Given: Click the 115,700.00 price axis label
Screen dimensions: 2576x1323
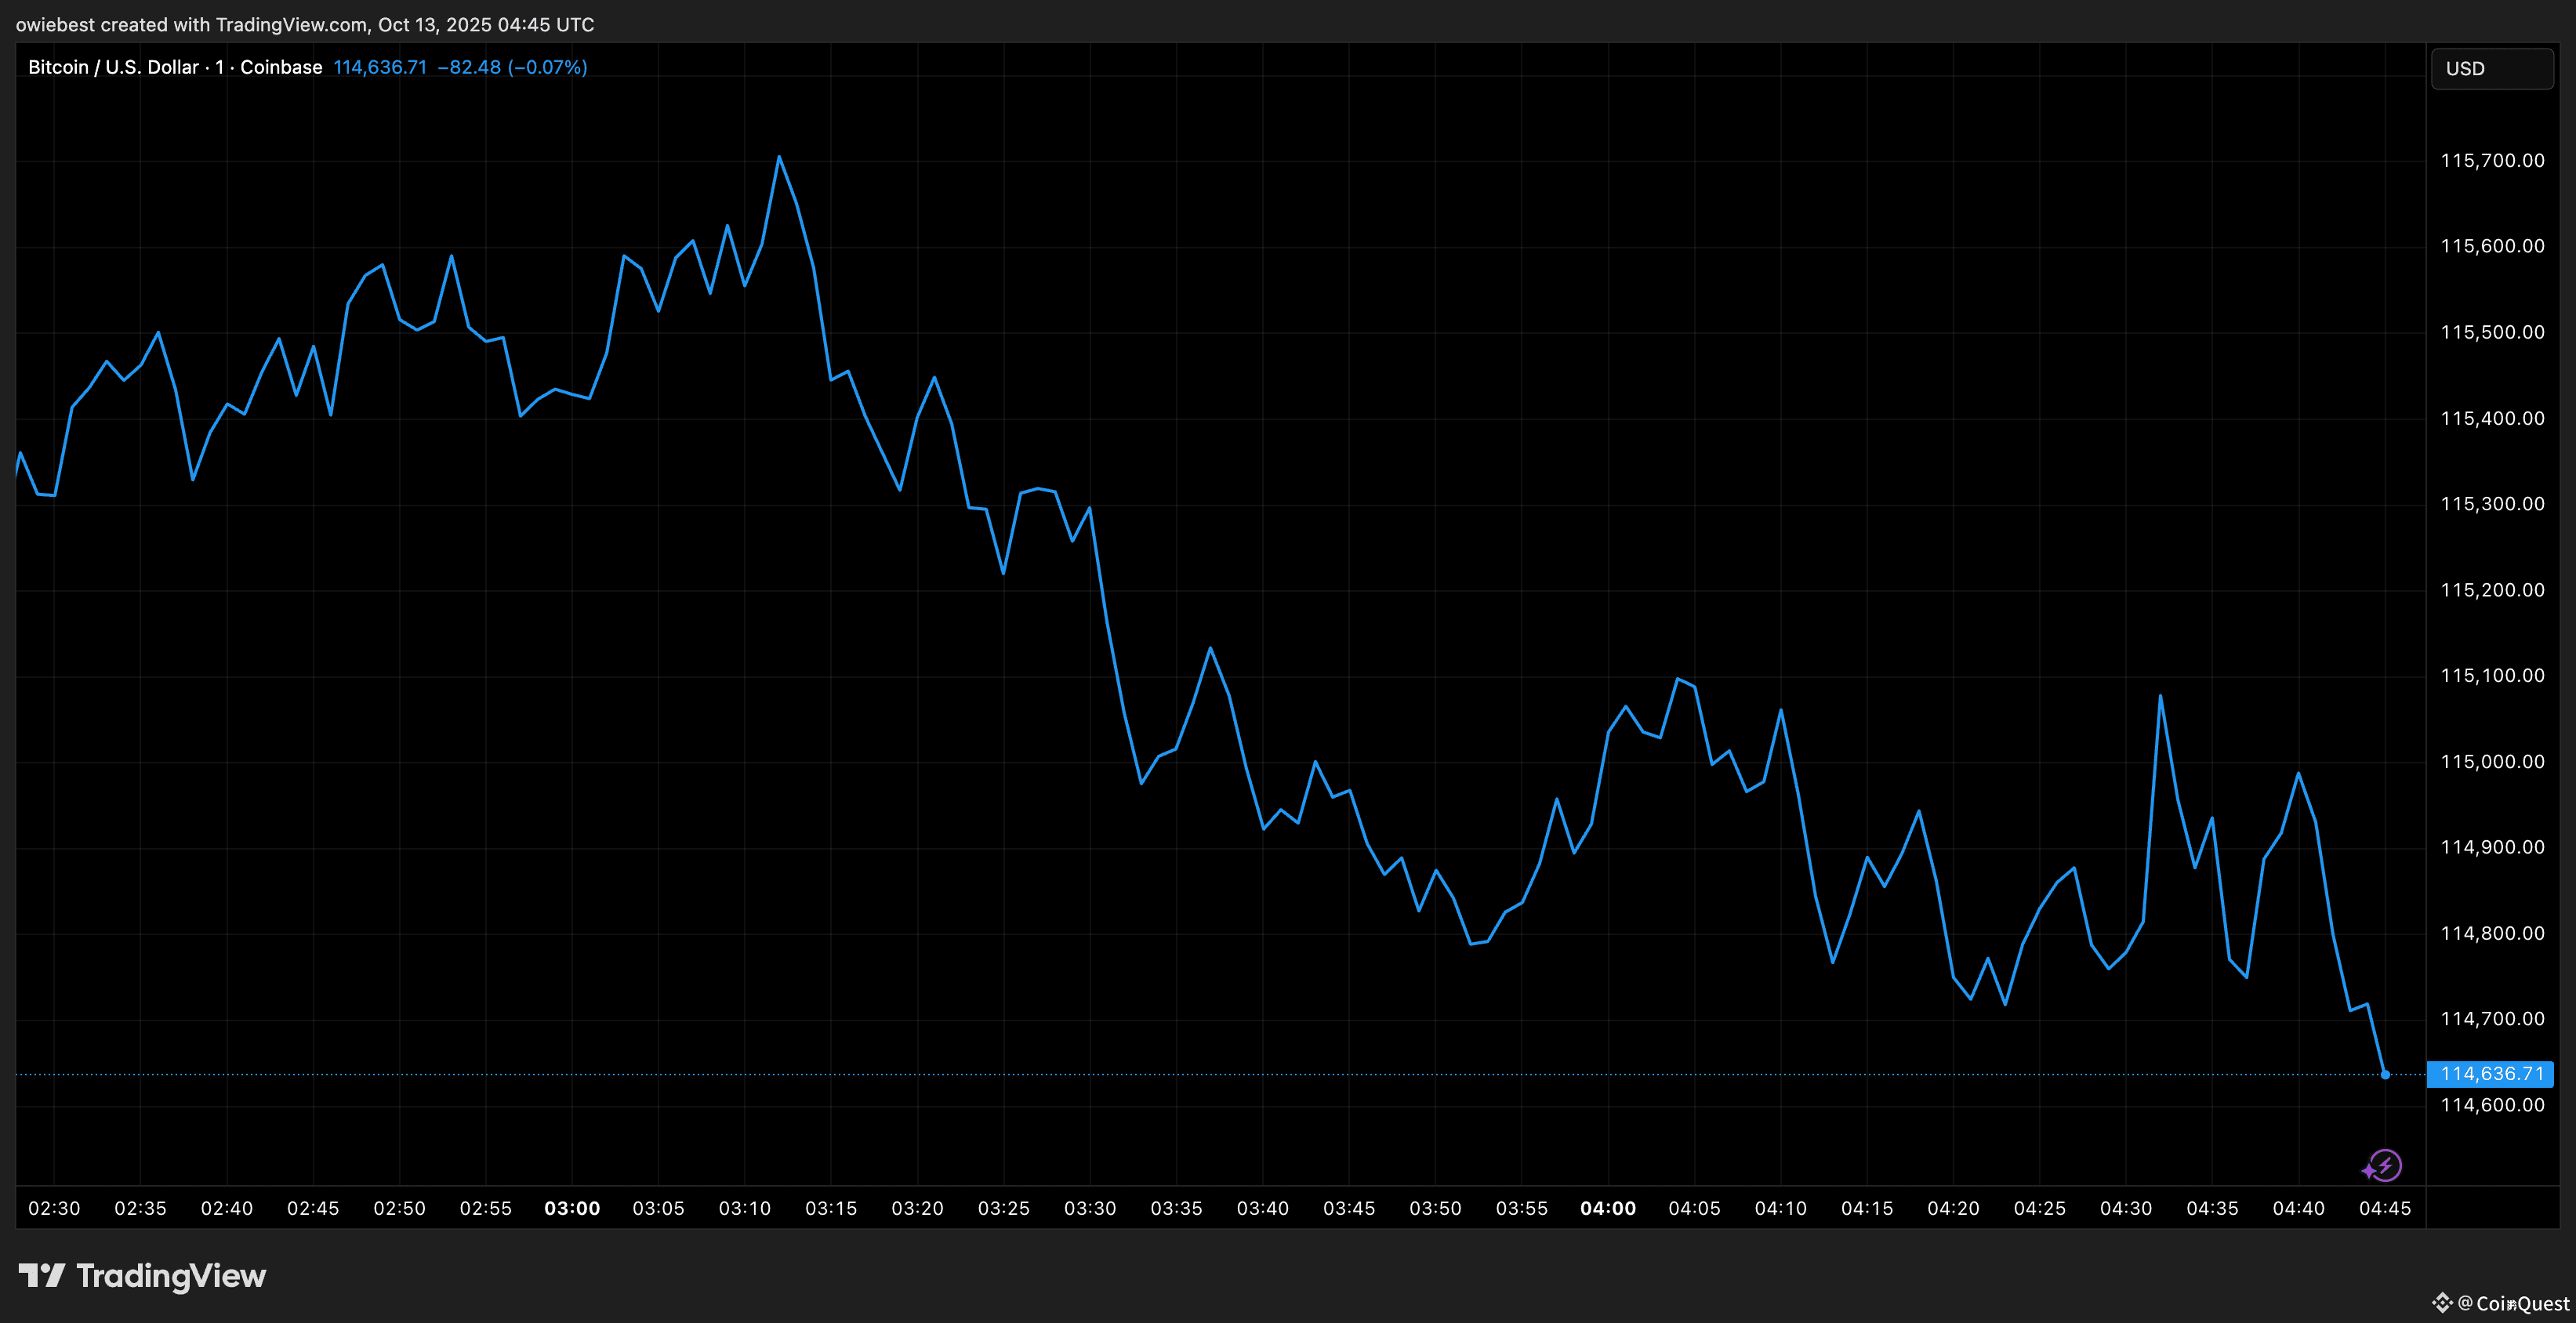Looking at the screenshot, I should [x=2492, y=160].
